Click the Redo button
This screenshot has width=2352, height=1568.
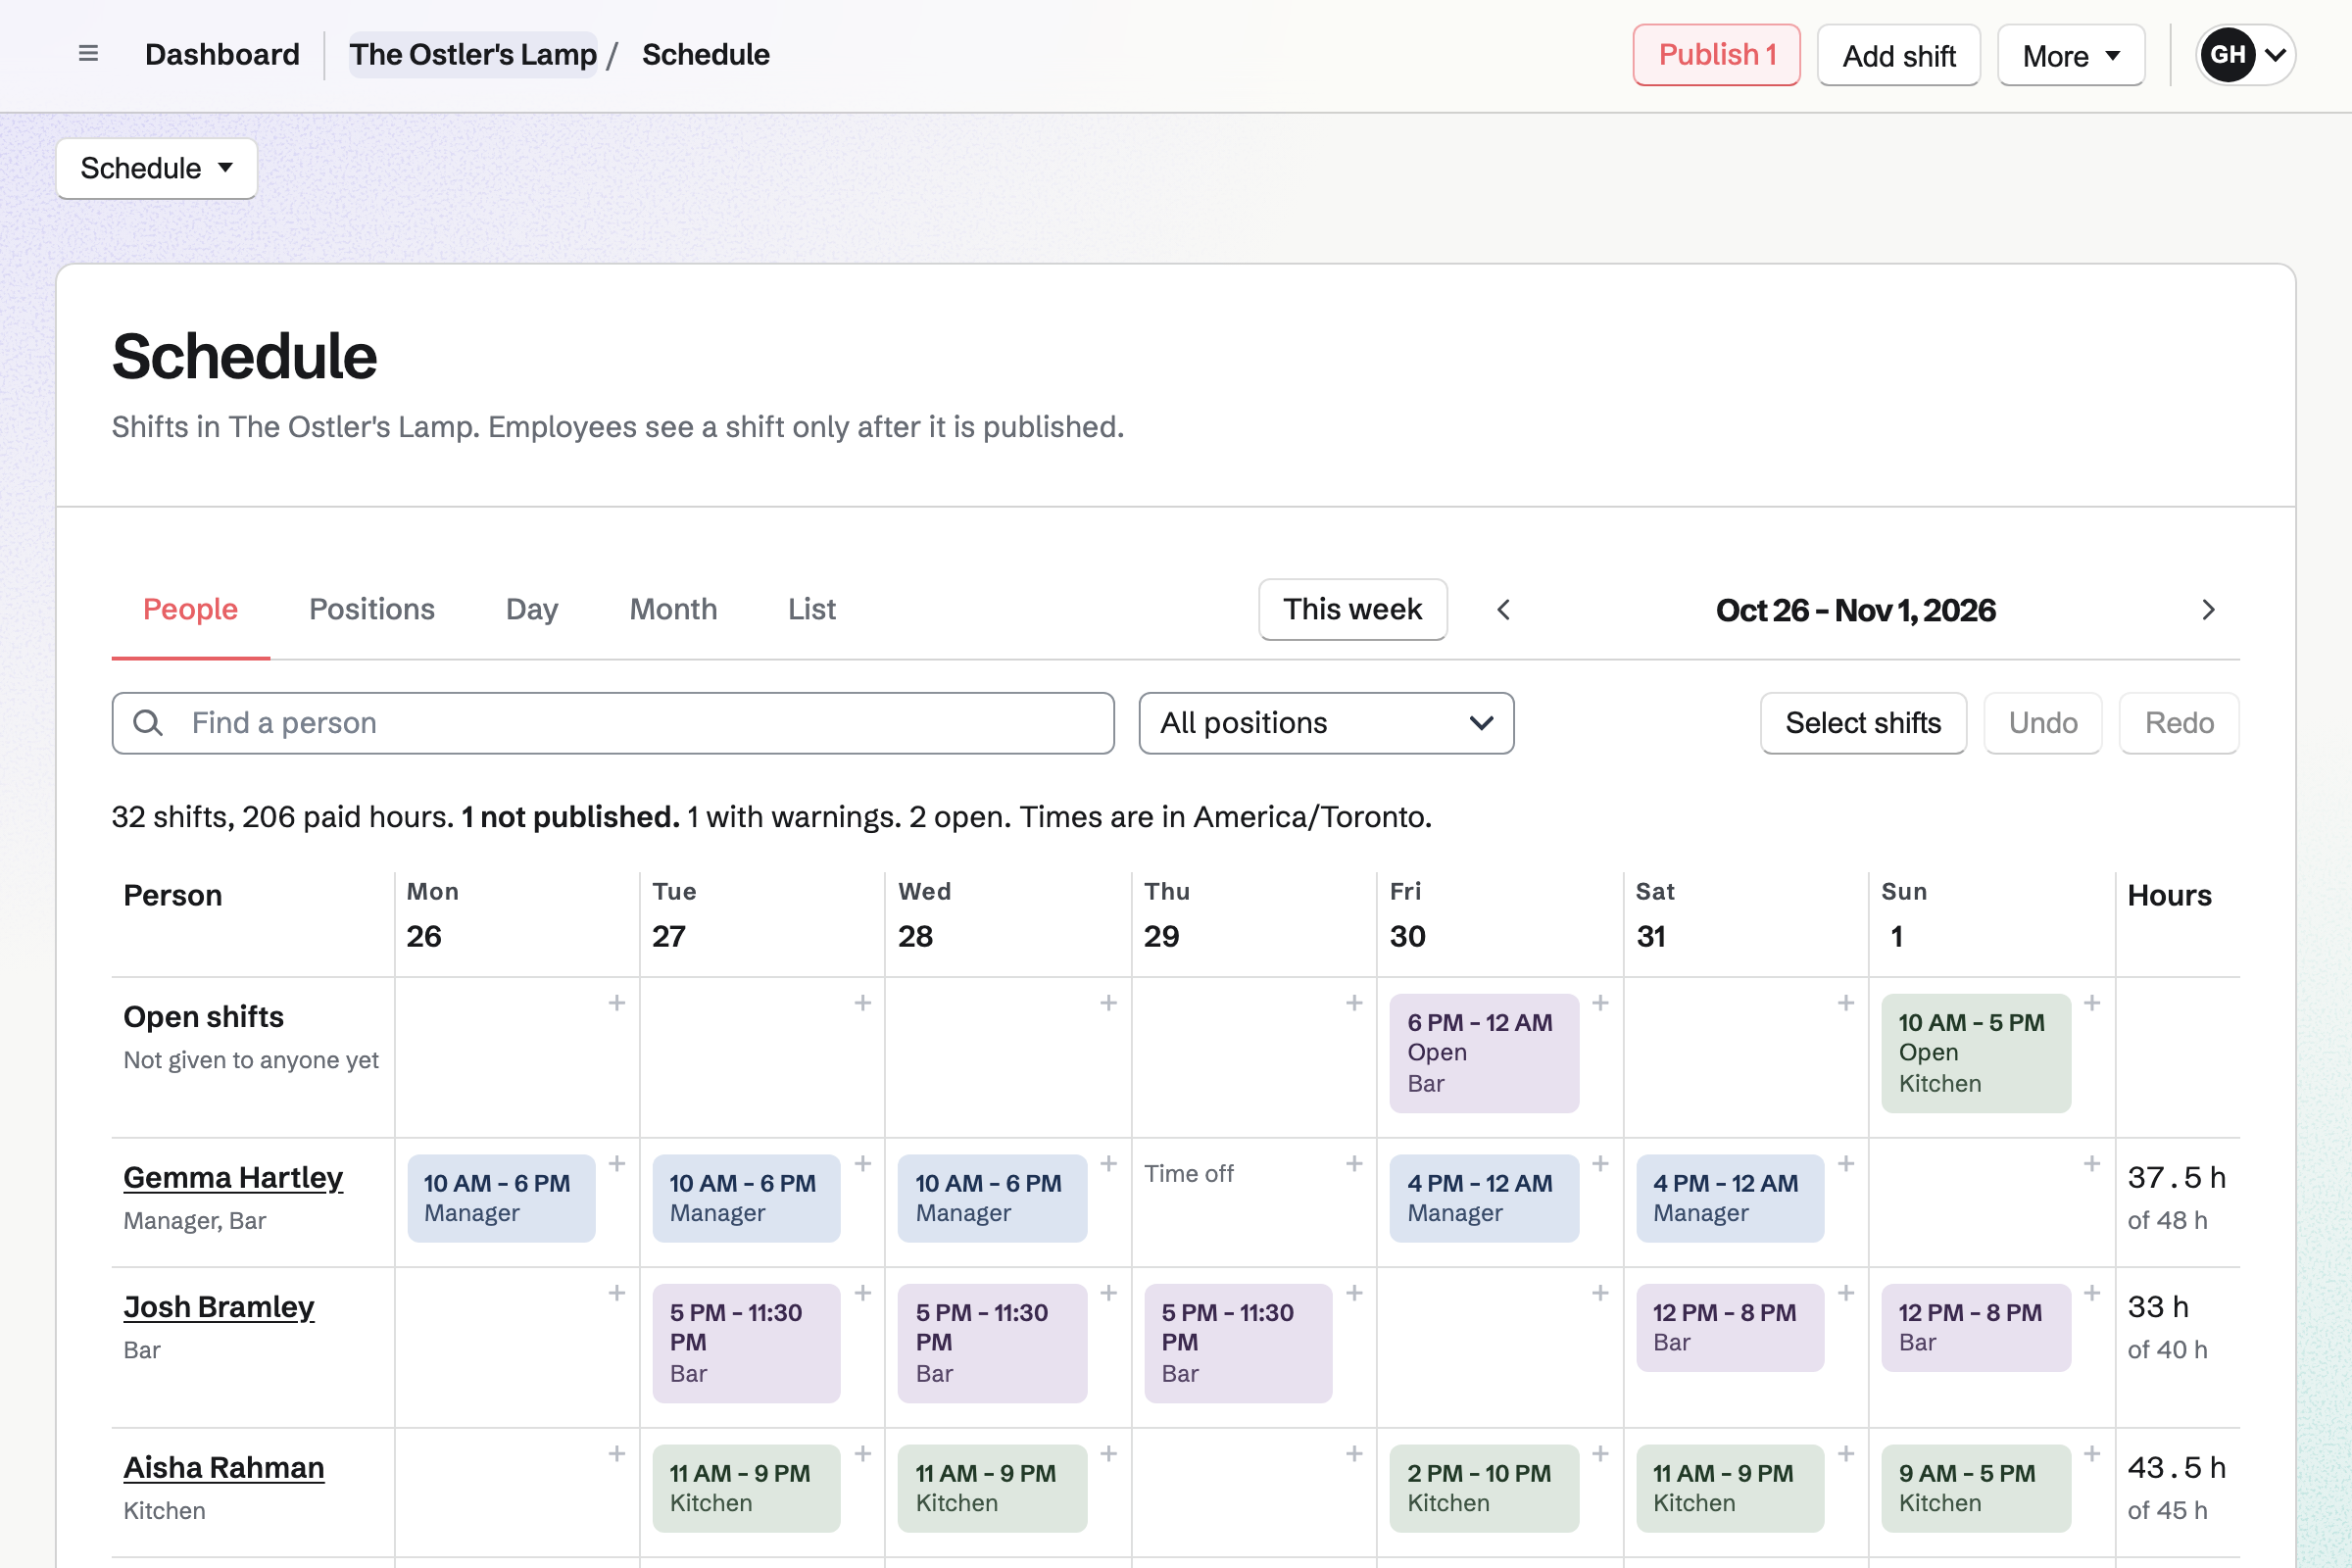point(2179,723)
